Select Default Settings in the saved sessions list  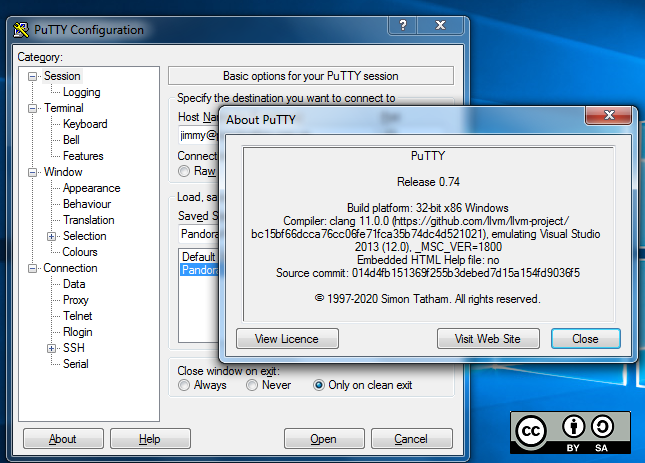click(x=199, y=257)
